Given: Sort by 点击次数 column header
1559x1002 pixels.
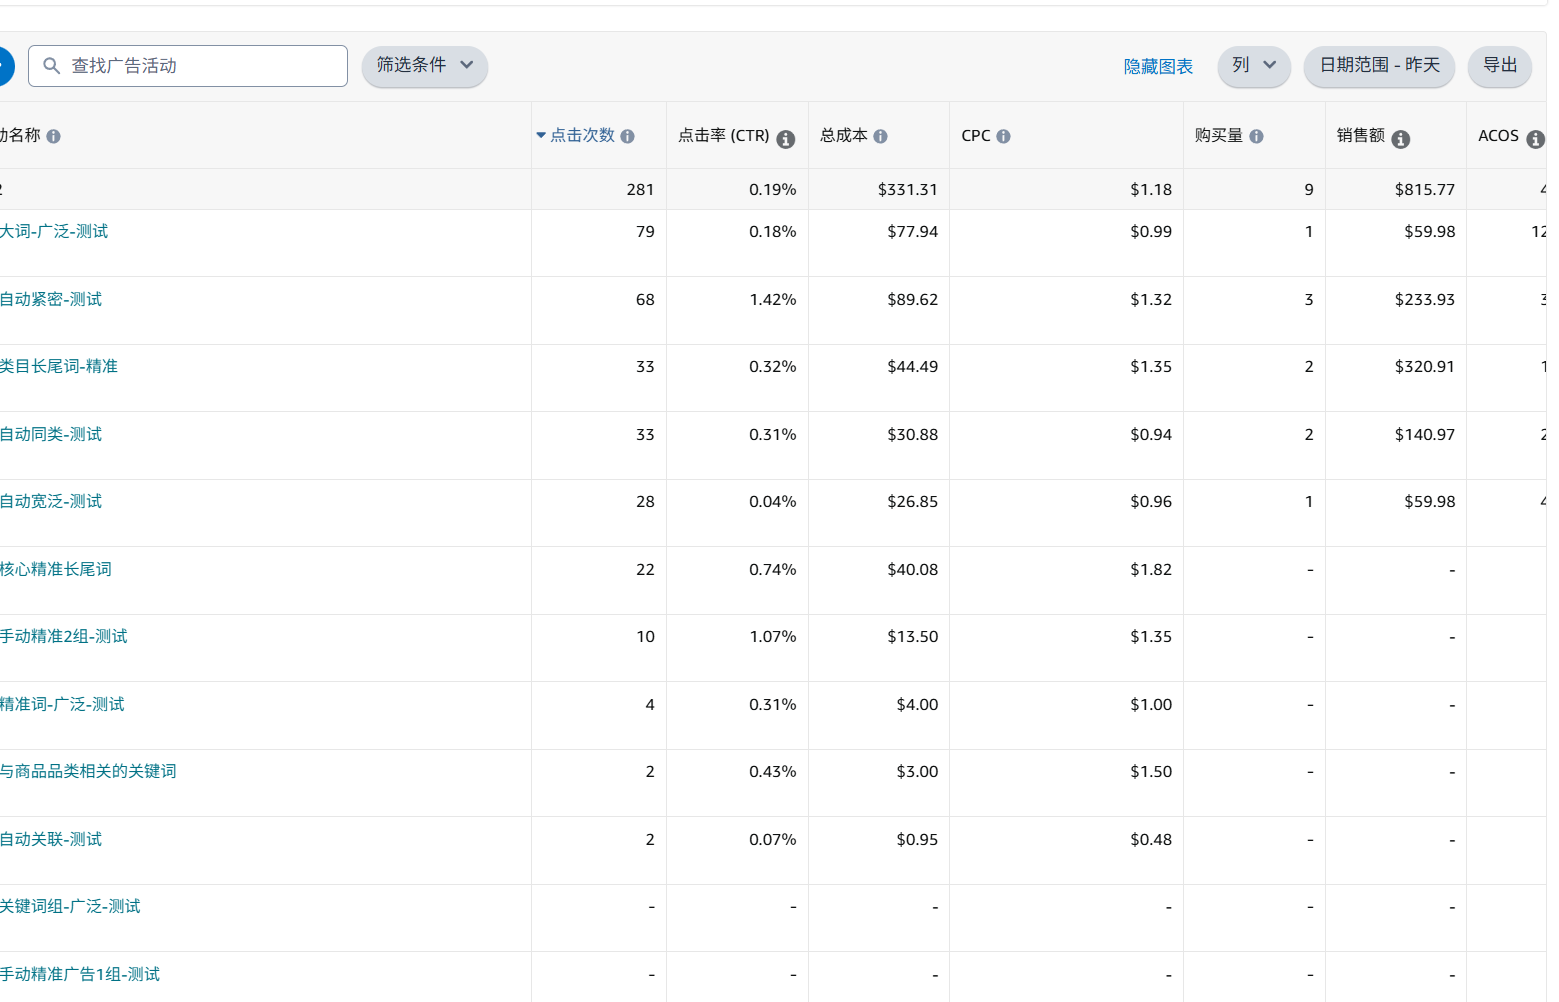Looking at the screenshot, I should pyautogui.click(x=582, y=135).
